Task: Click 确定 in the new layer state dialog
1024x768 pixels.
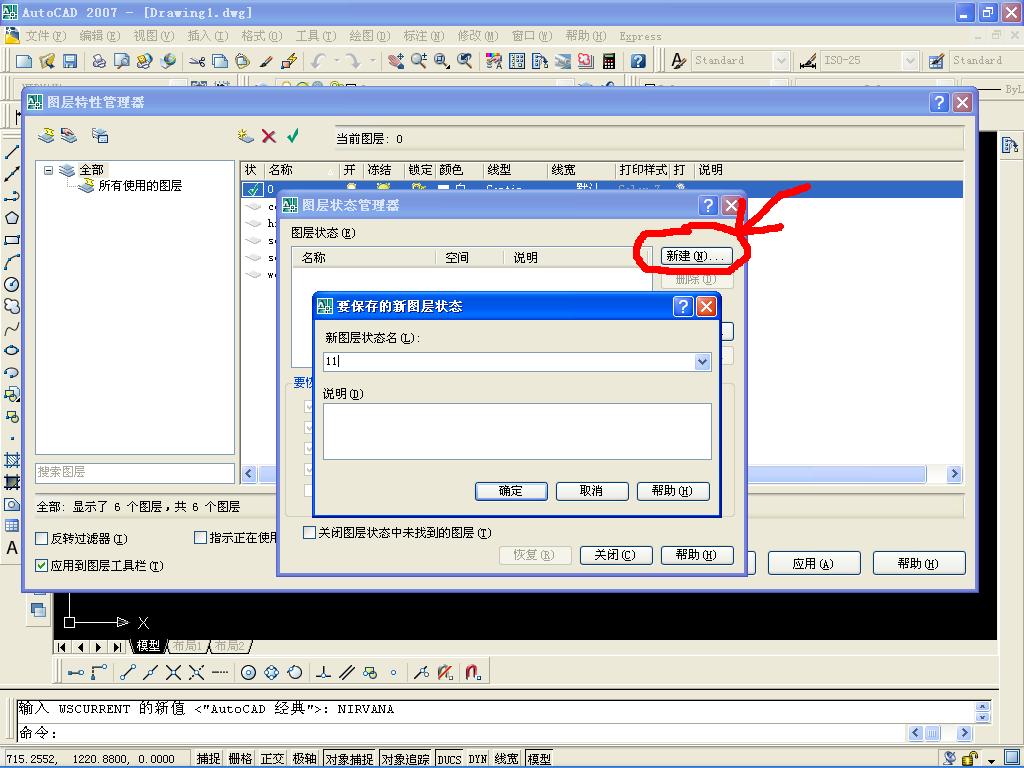Action: coord(511,491)
